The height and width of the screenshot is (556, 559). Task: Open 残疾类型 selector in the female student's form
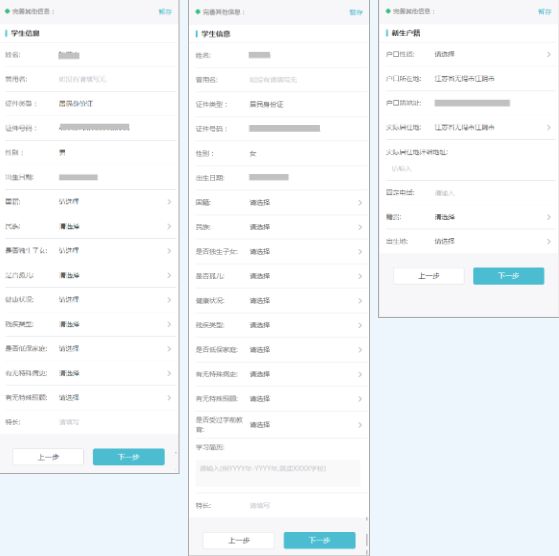coord(279,325)
